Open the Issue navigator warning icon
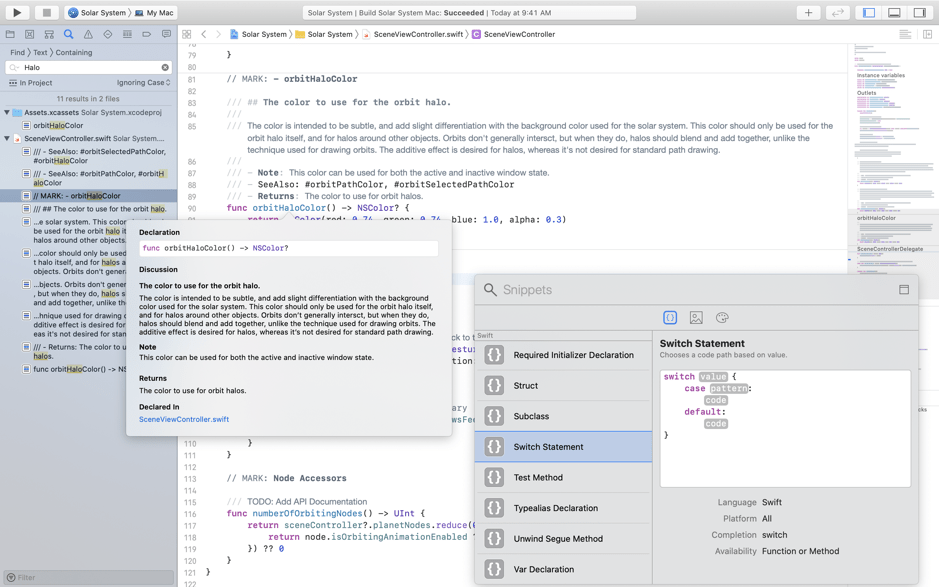Screen dimensions: 939x587 click(x=88, y=33)
